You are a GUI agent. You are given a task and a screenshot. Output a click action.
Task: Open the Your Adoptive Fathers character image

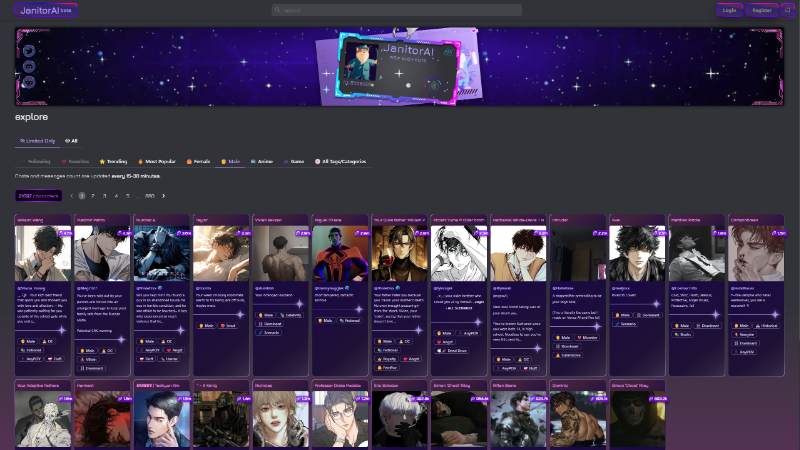pos(43,419)
